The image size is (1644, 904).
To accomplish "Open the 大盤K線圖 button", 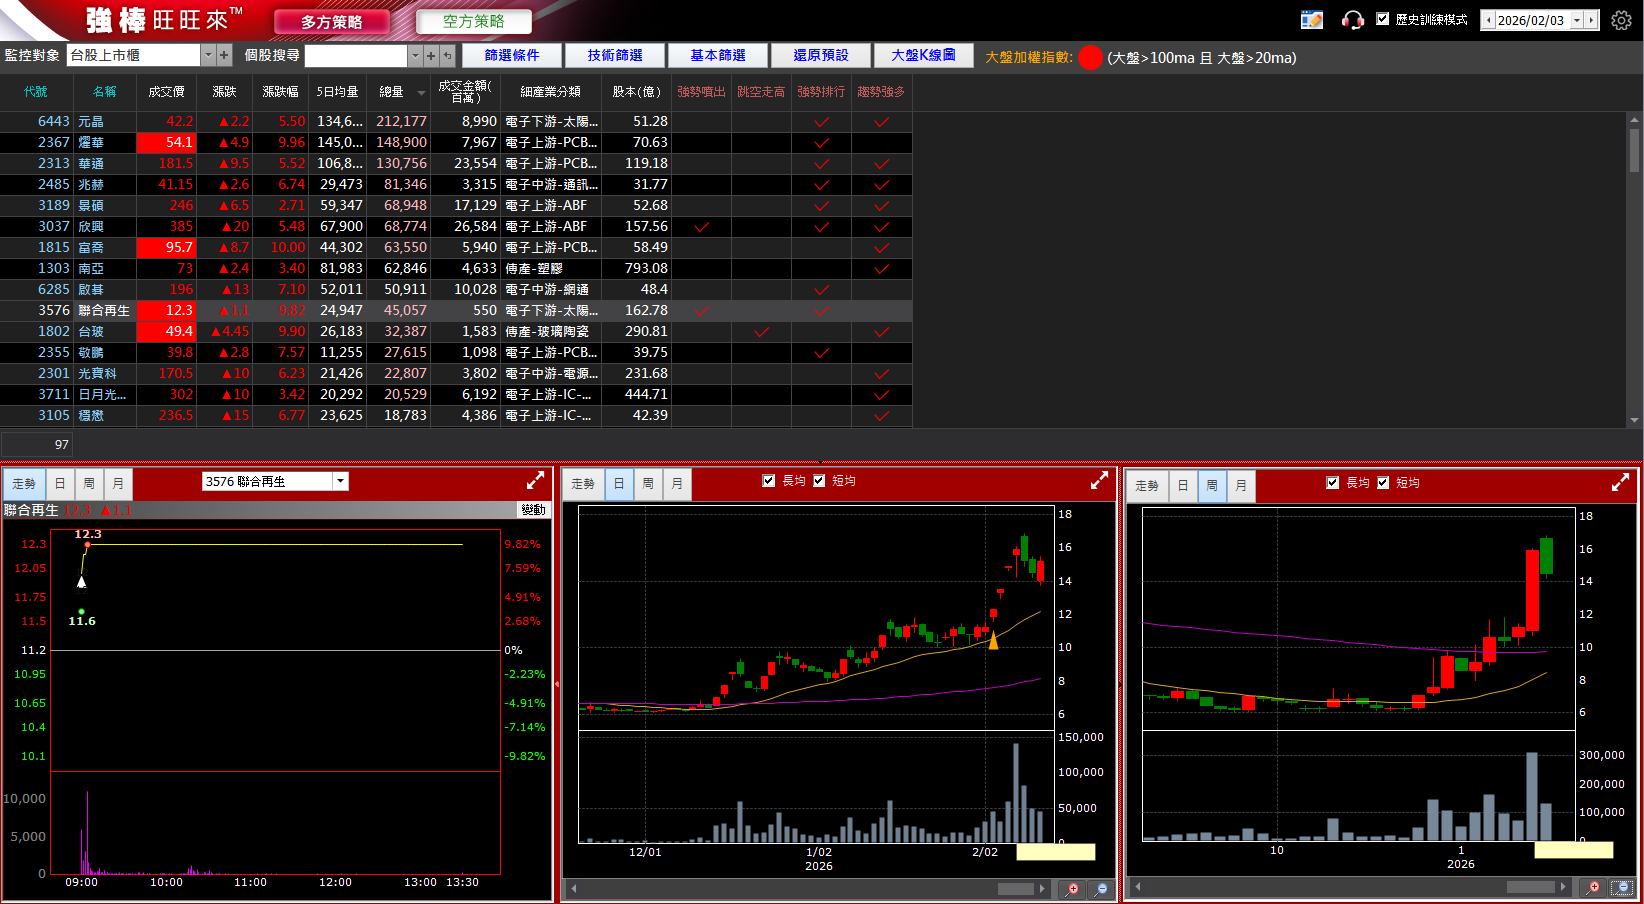I will (x=922, y=56).
